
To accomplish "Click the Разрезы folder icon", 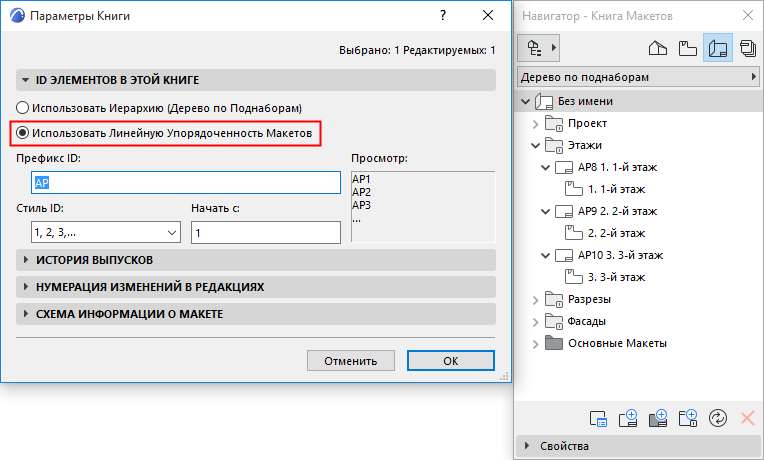I will pos(554,300).
